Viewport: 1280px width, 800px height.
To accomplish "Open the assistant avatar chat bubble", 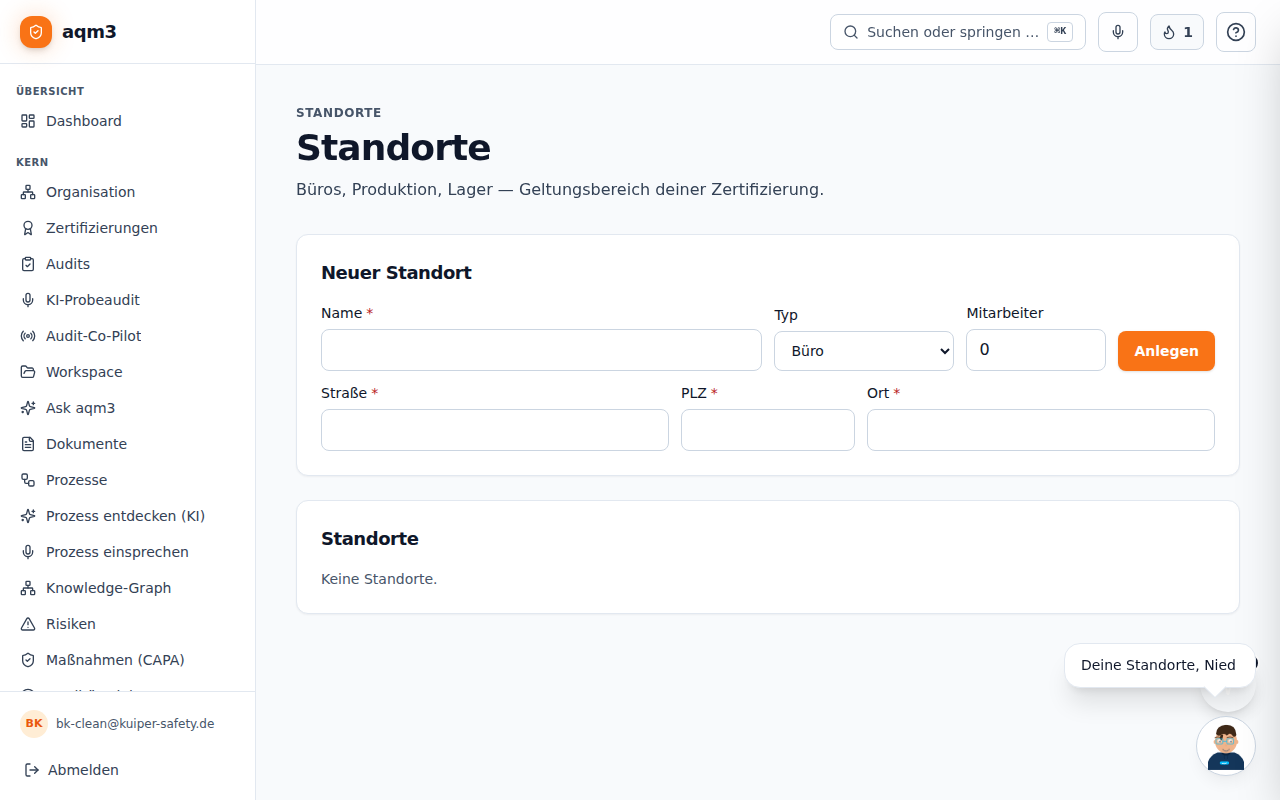I will [1226, 746].
